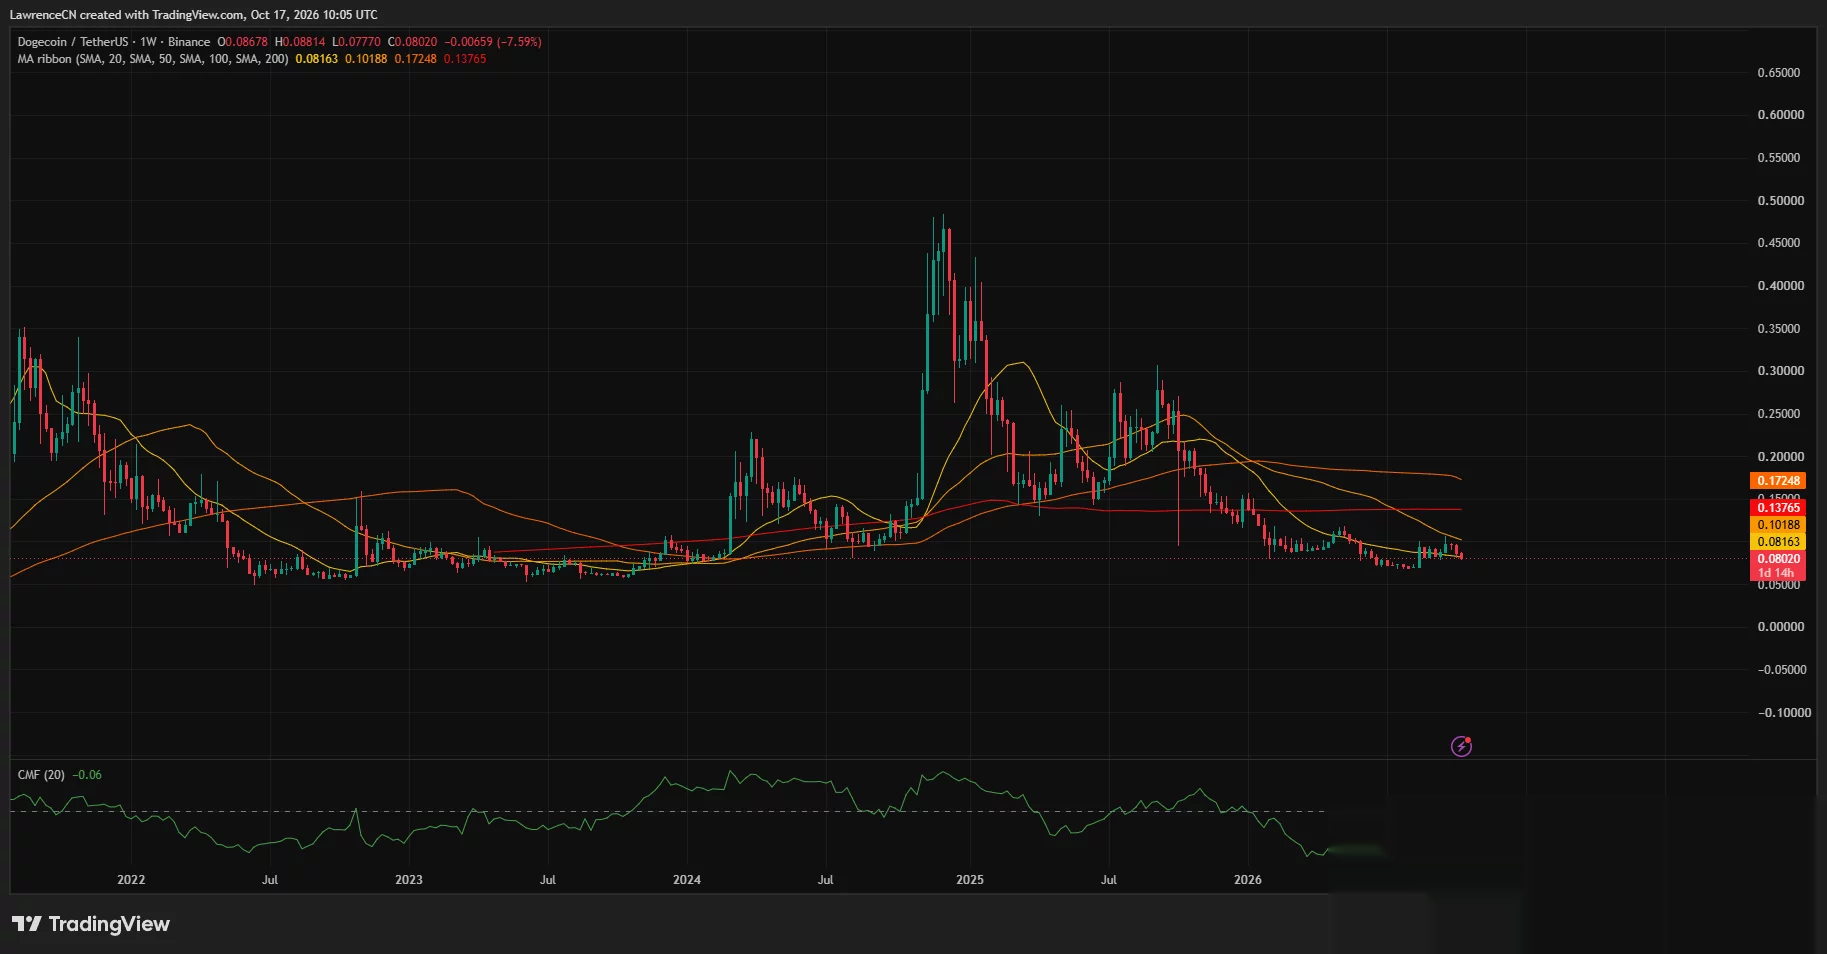Image resolution: width=1827 pixels, height=954 pixels.
Task: Click the SMA 50 value 0.10188 in legend
Action: (x=366, y=59)
